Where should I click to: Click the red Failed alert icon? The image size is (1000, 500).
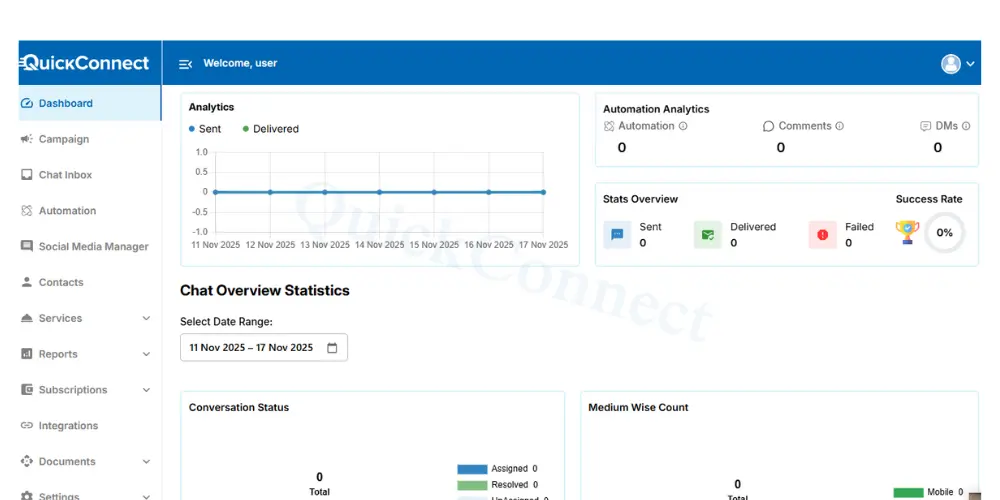point(822,235)
